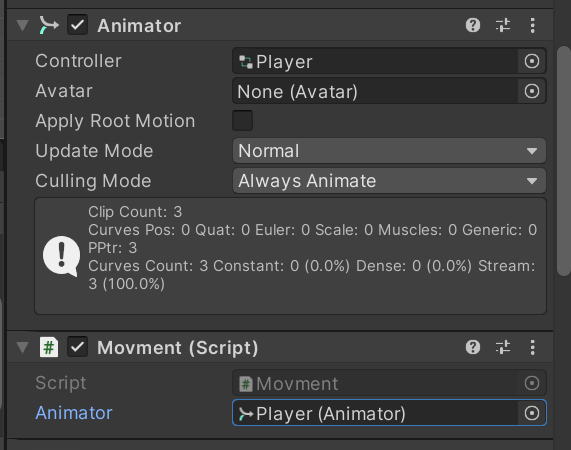Open the Culling Mode dropdown
The height and width of the screenshot is (450, 571).
(389, 181)
